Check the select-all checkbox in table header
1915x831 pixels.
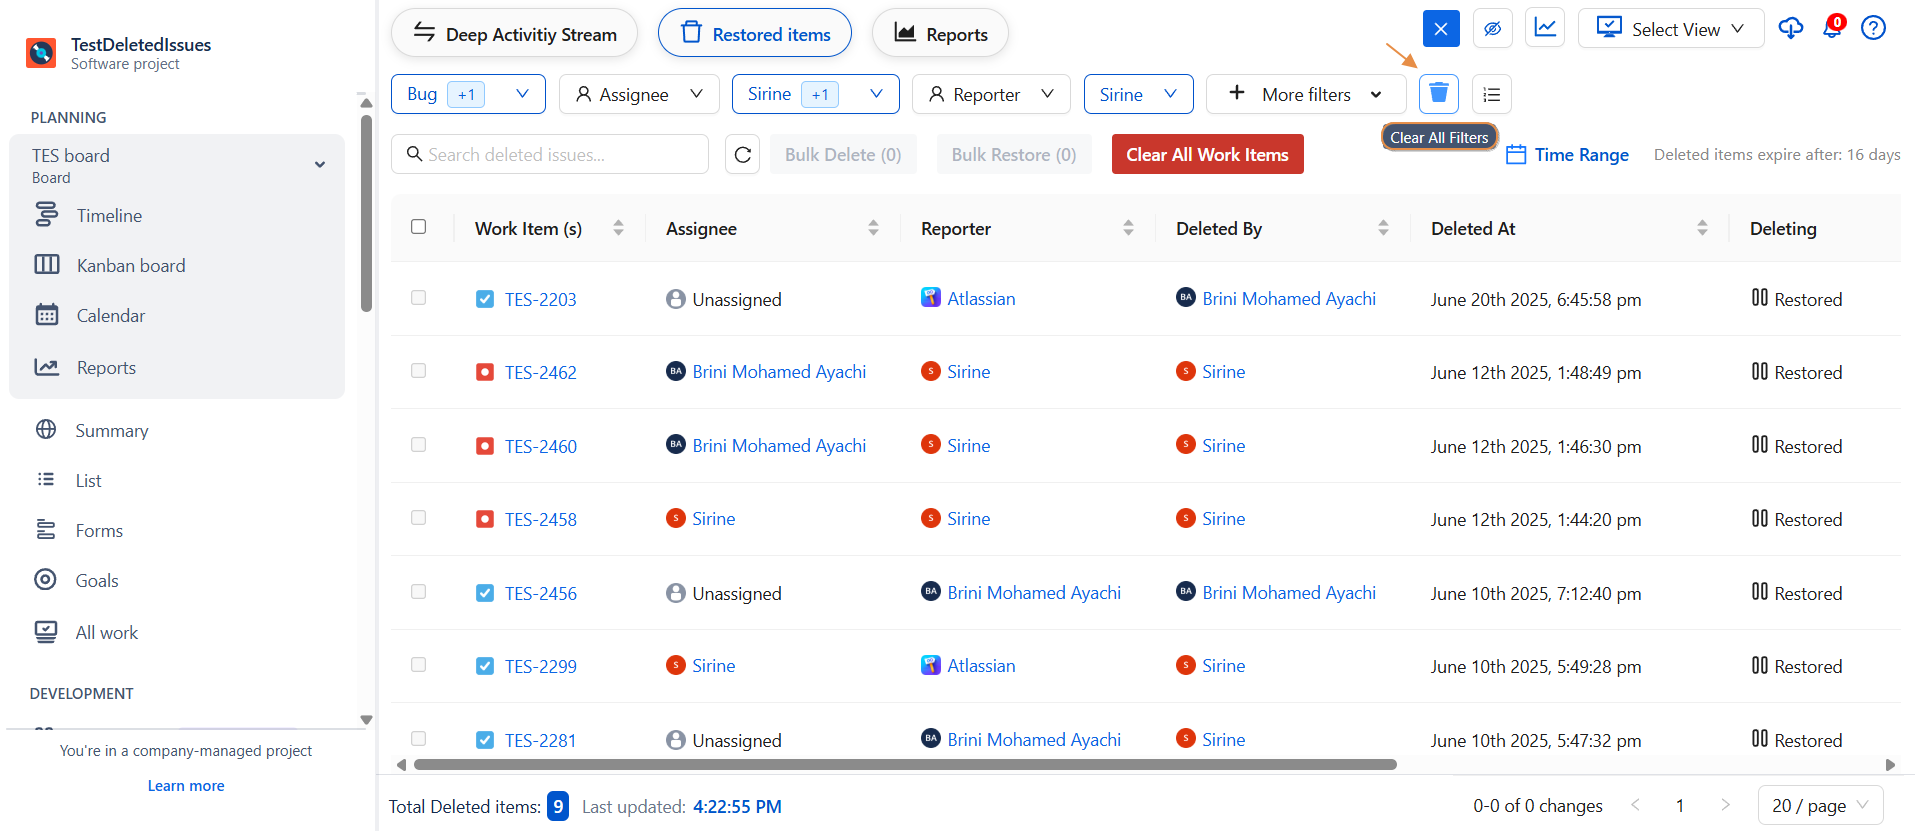click(x=419, y=227)
